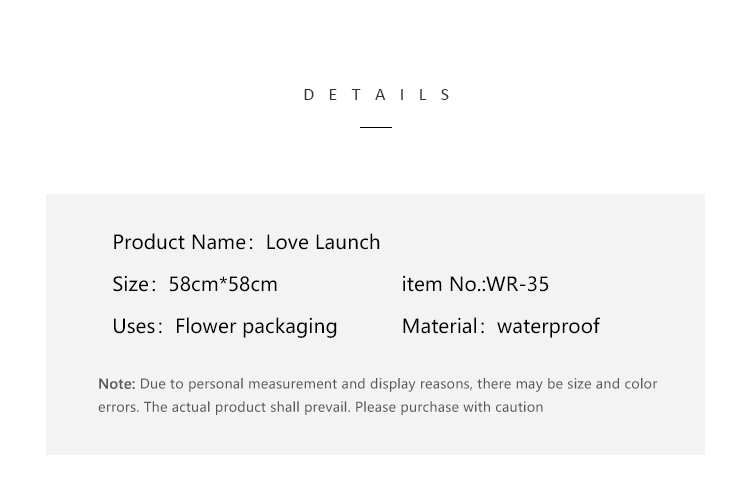Select the WR-35 item number
Image resolution: width=750 pixels, height=491 pixels.
[x=518, y=284]
